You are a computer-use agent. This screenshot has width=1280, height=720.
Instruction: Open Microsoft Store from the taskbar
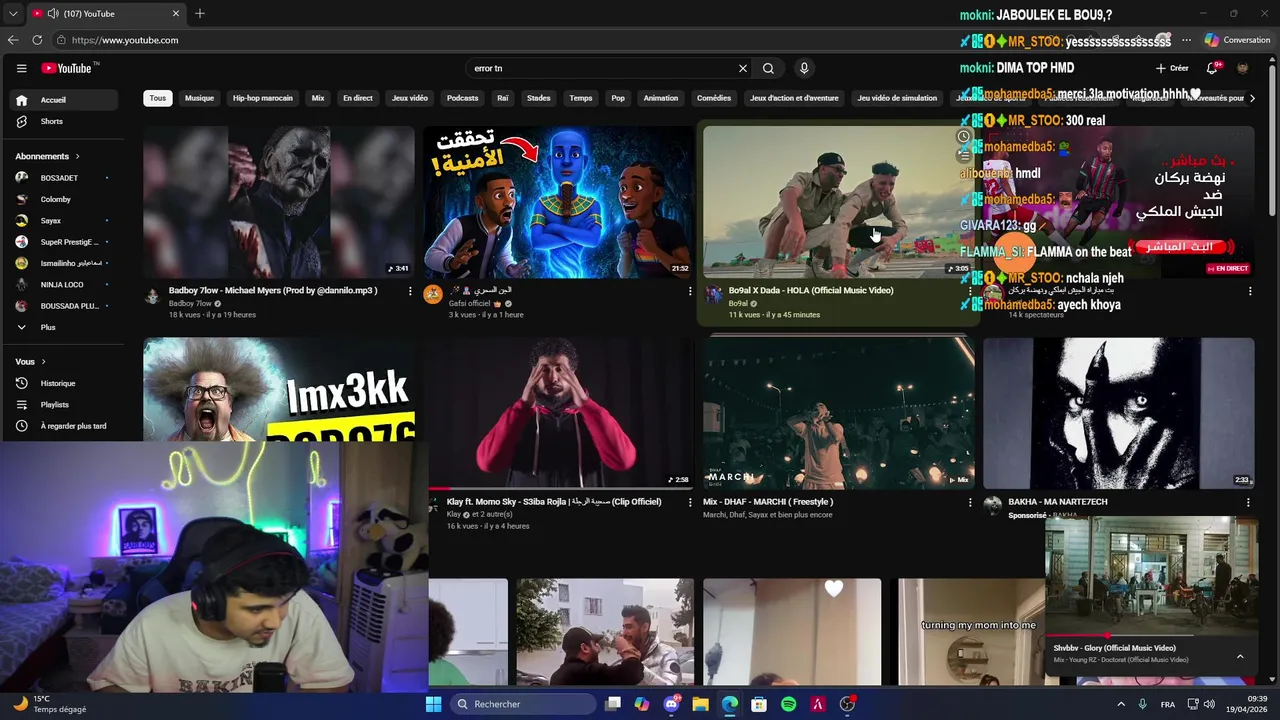click(759, 704)
